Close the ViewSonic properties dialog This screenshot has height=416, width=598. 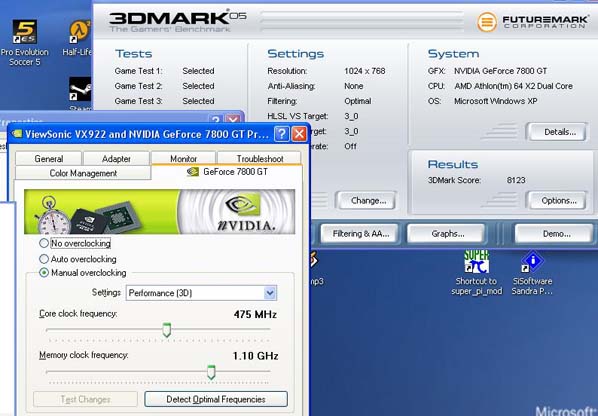pyautogui.click(x=299, y=134)
